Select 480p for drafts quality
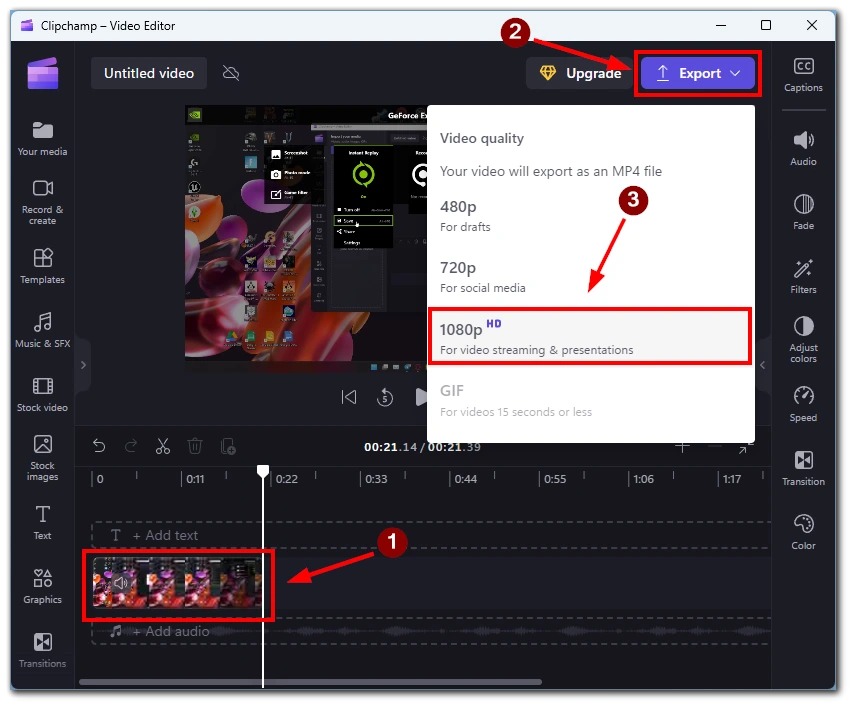854x708 pixels. (591, 216)
